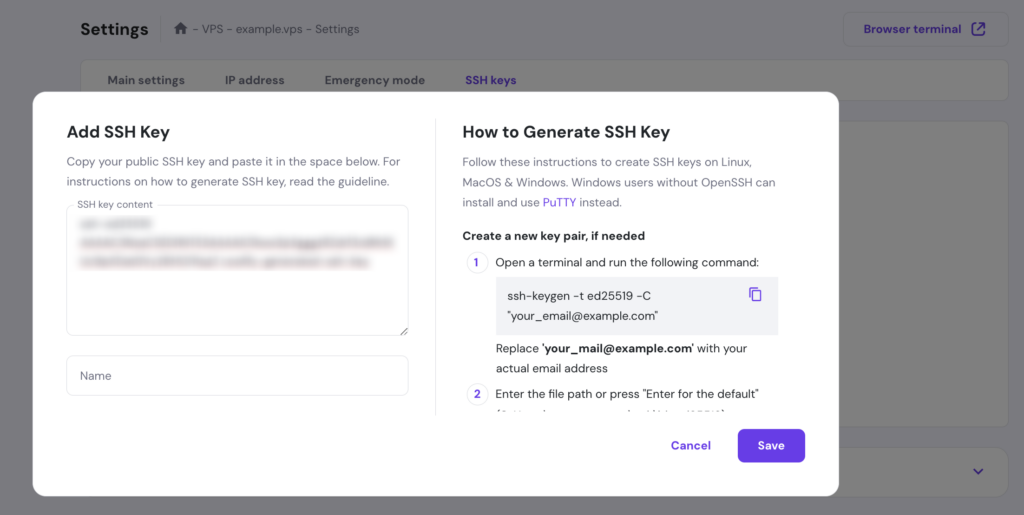Expand the collapsed section using the chevron arrow
Viewport: 1024px width, 515px height.
point(978,471)
